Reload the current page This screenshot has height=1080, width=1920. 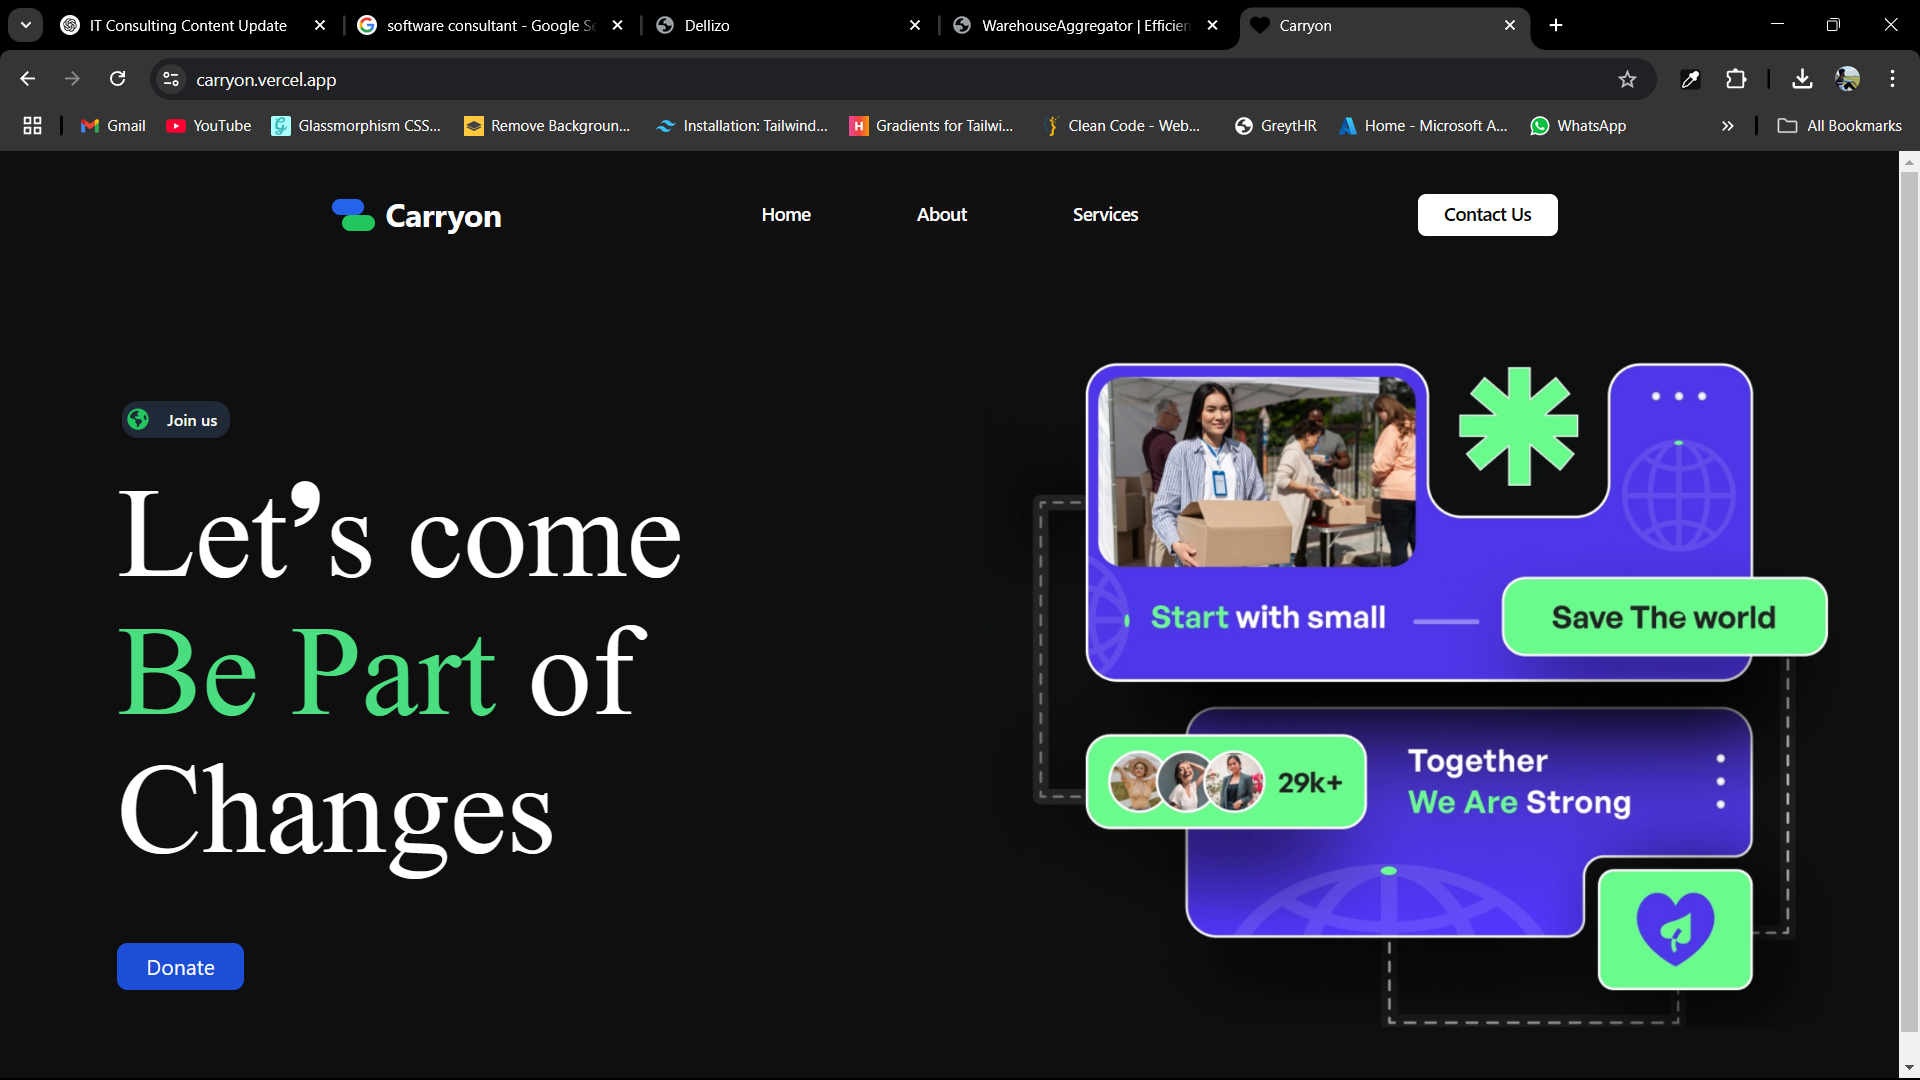point(118,79)
